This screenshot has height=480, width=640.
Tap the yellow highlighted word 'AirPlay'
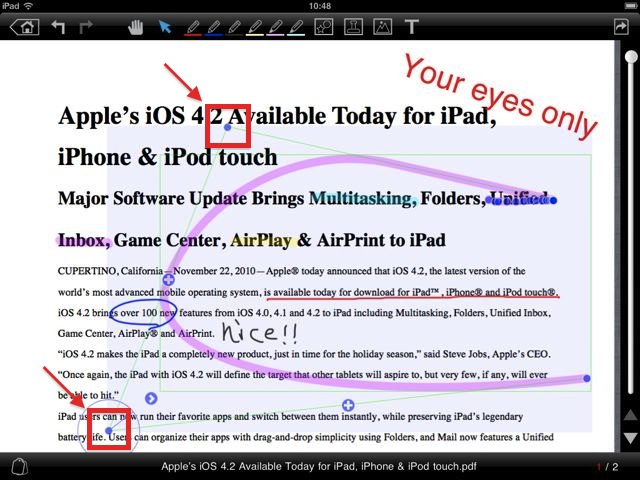coord(261,240)
